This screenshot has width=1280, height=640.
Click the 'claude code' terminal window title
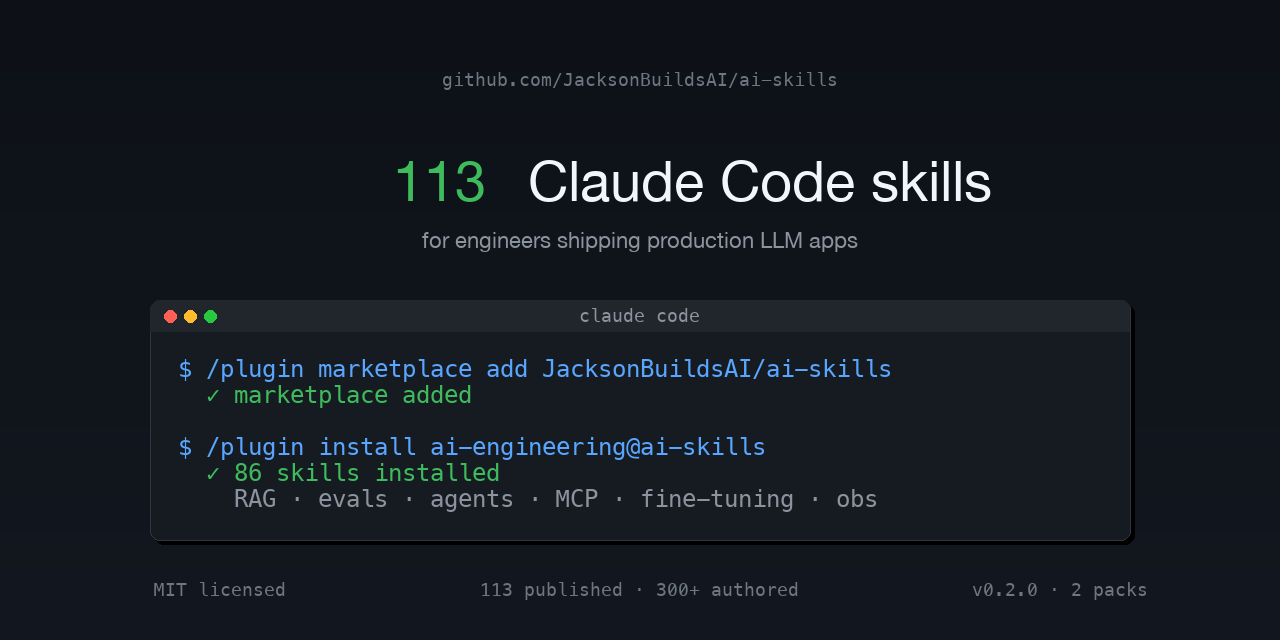(x=640, y=316)
